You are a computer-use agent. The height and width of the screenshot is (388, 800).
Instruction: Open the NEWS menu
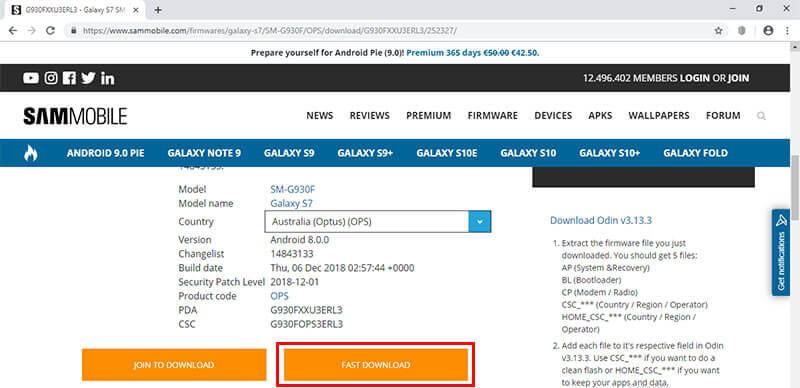pyautogui.click(x=320, y=115)
